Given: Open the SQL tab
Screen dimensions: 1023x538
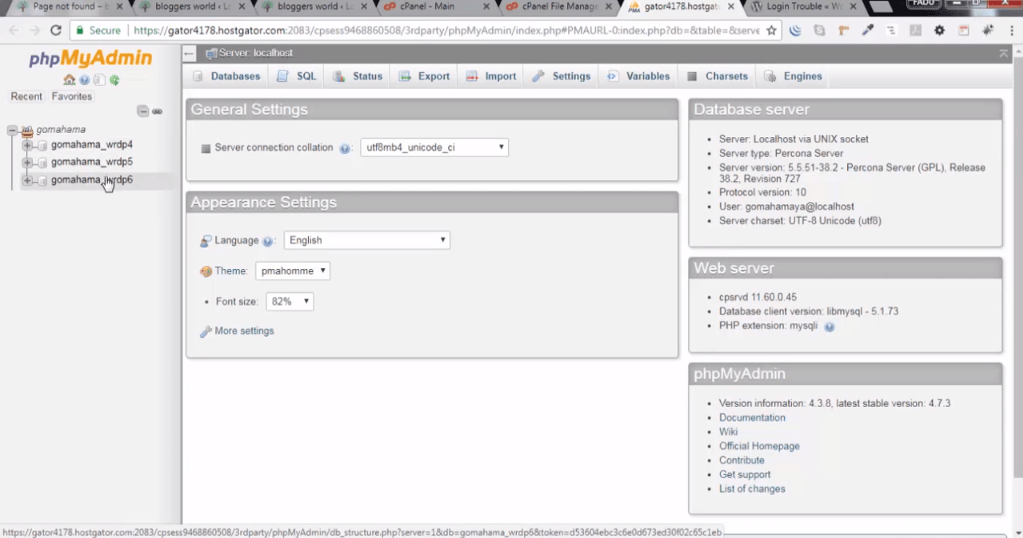Looking at the screenshot, I should (297, 76).
